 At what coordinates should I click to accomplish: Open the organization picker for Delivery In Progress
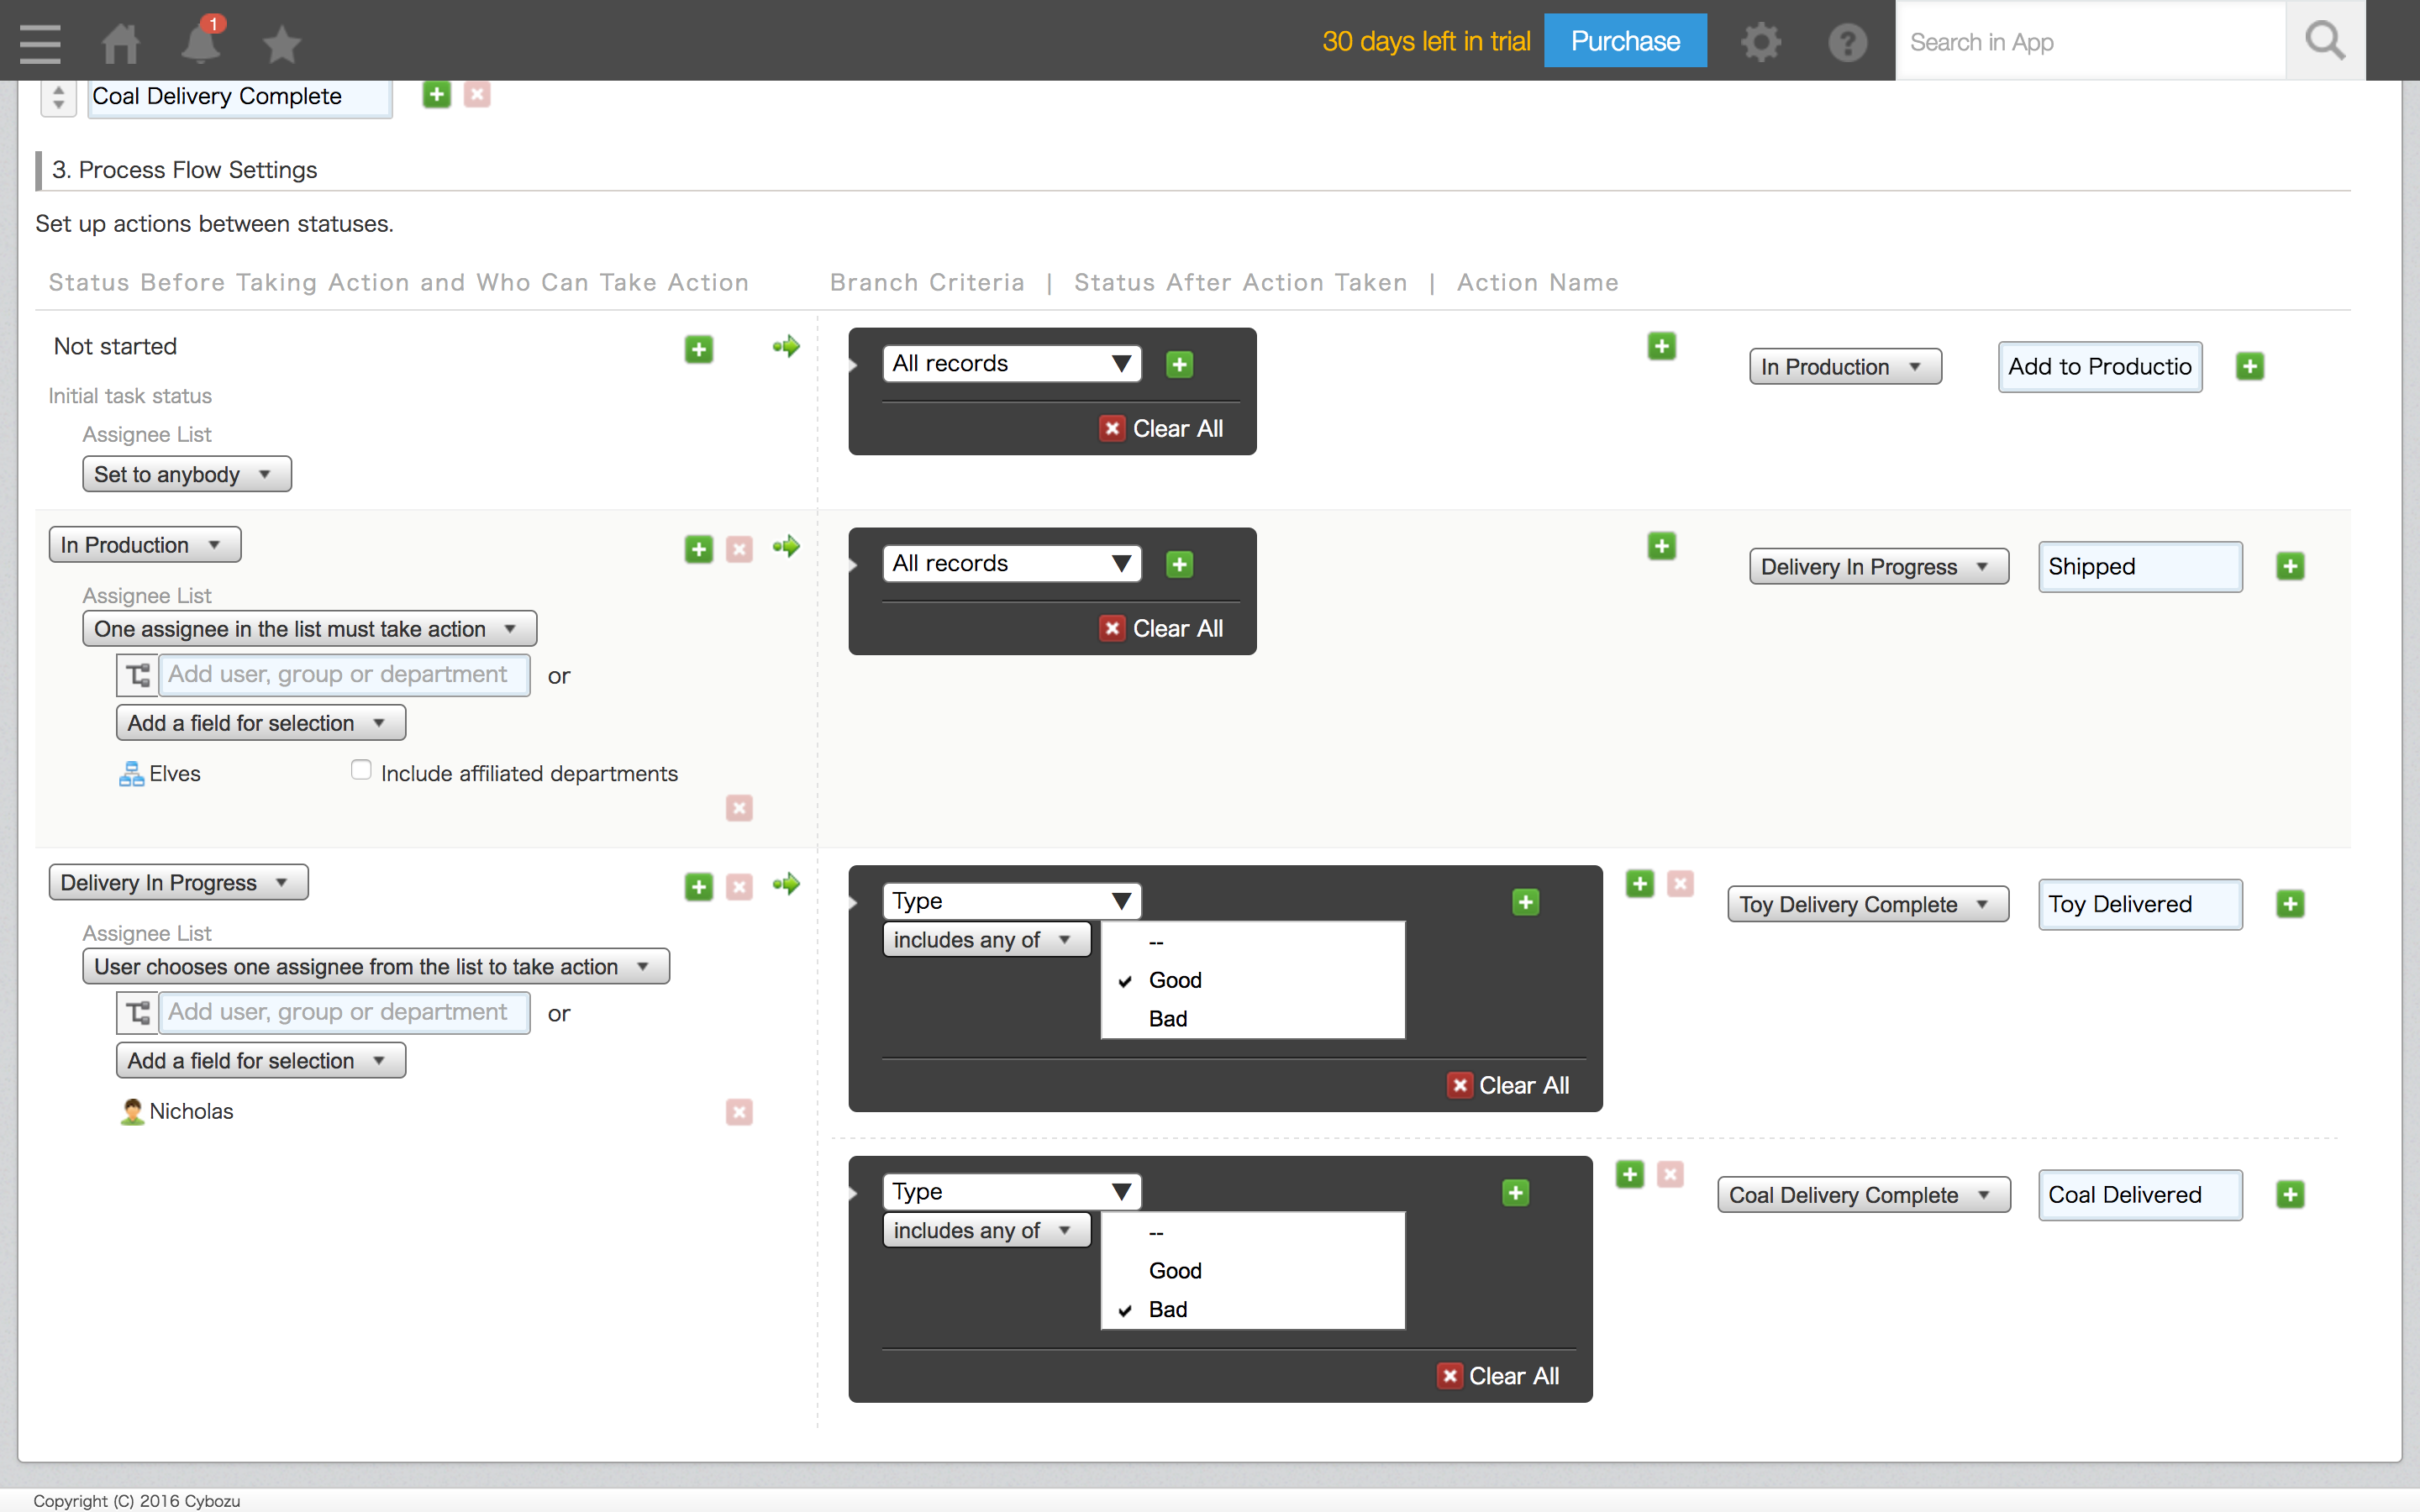[x=137, y=1013]
